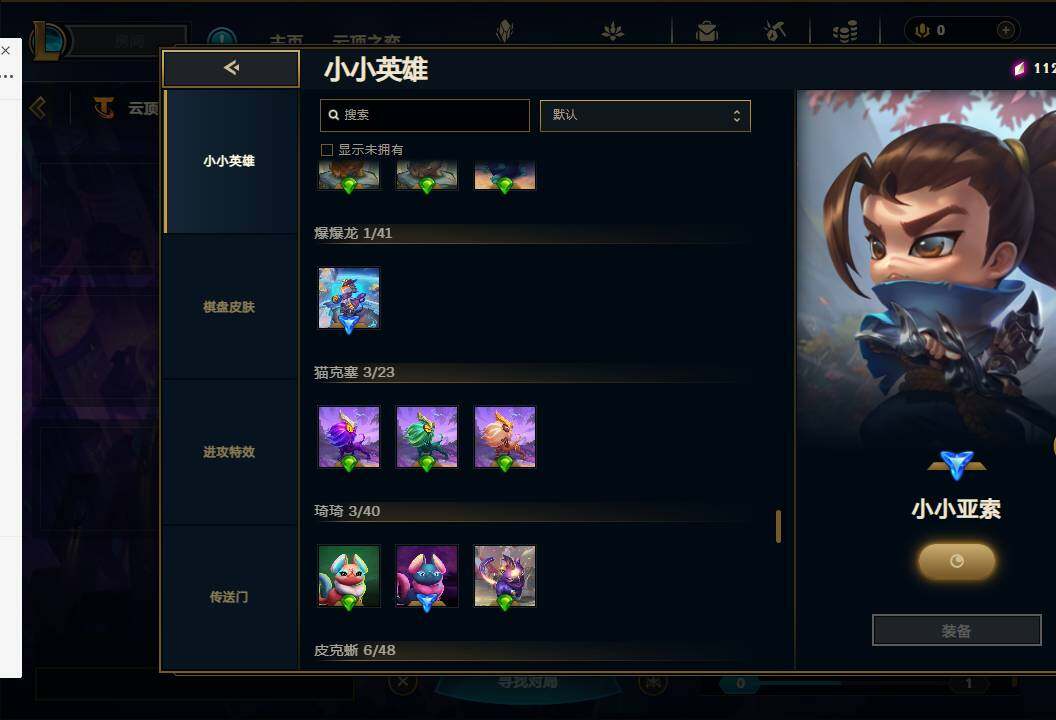This screenshot has height=720, width=1056.
Task: Click the crafting hammer icon in top bar
Action: pyautogui.click(x=775, y=31)
